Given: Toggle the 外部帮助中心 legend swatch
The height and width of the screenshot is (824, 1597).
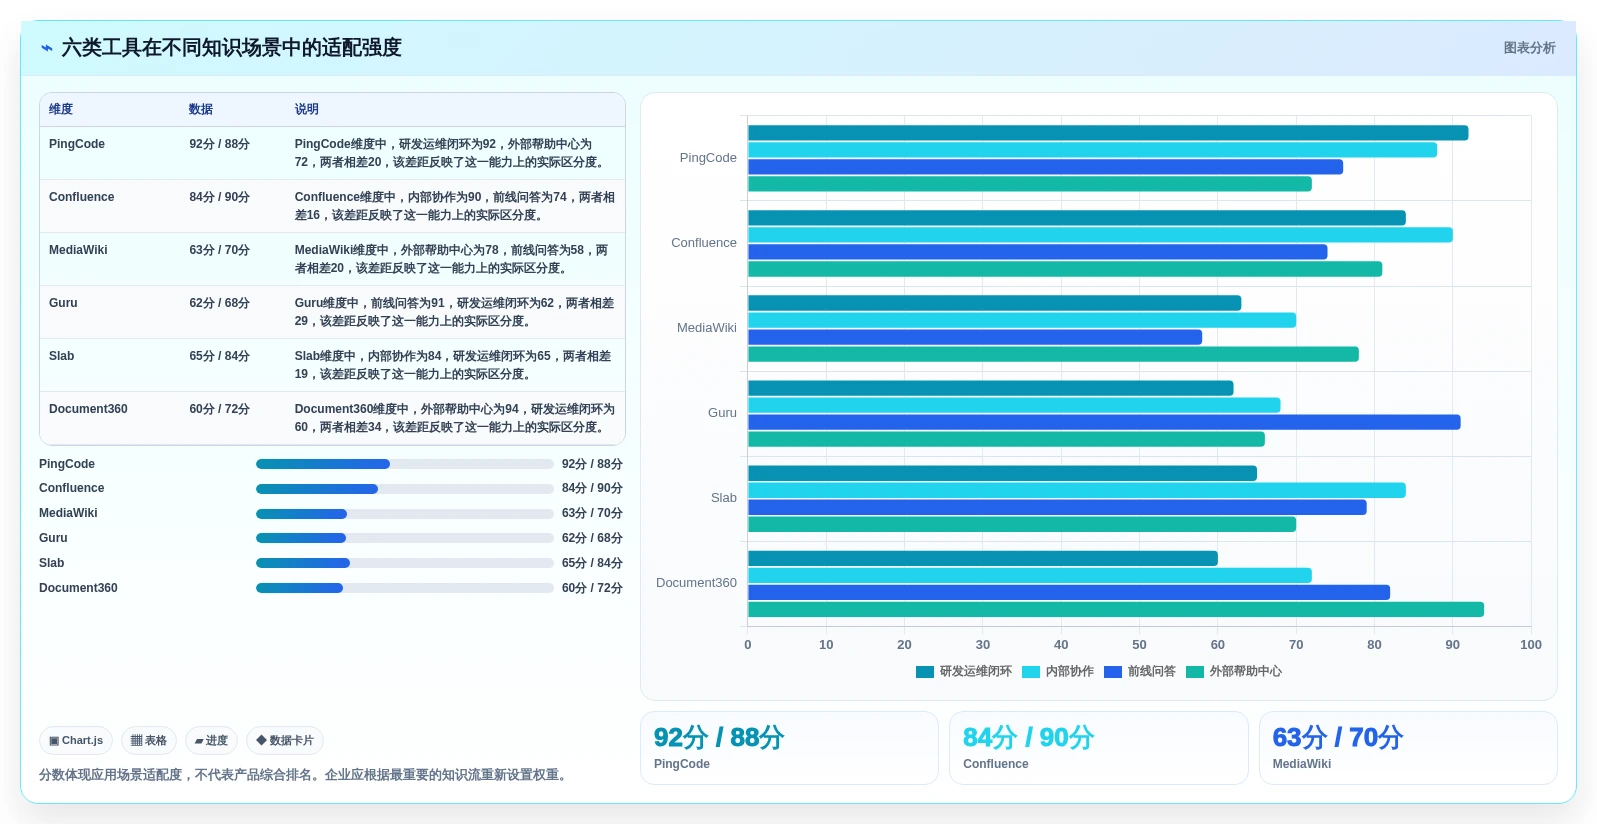Looking at the screenshot, I should point(1195,672).
